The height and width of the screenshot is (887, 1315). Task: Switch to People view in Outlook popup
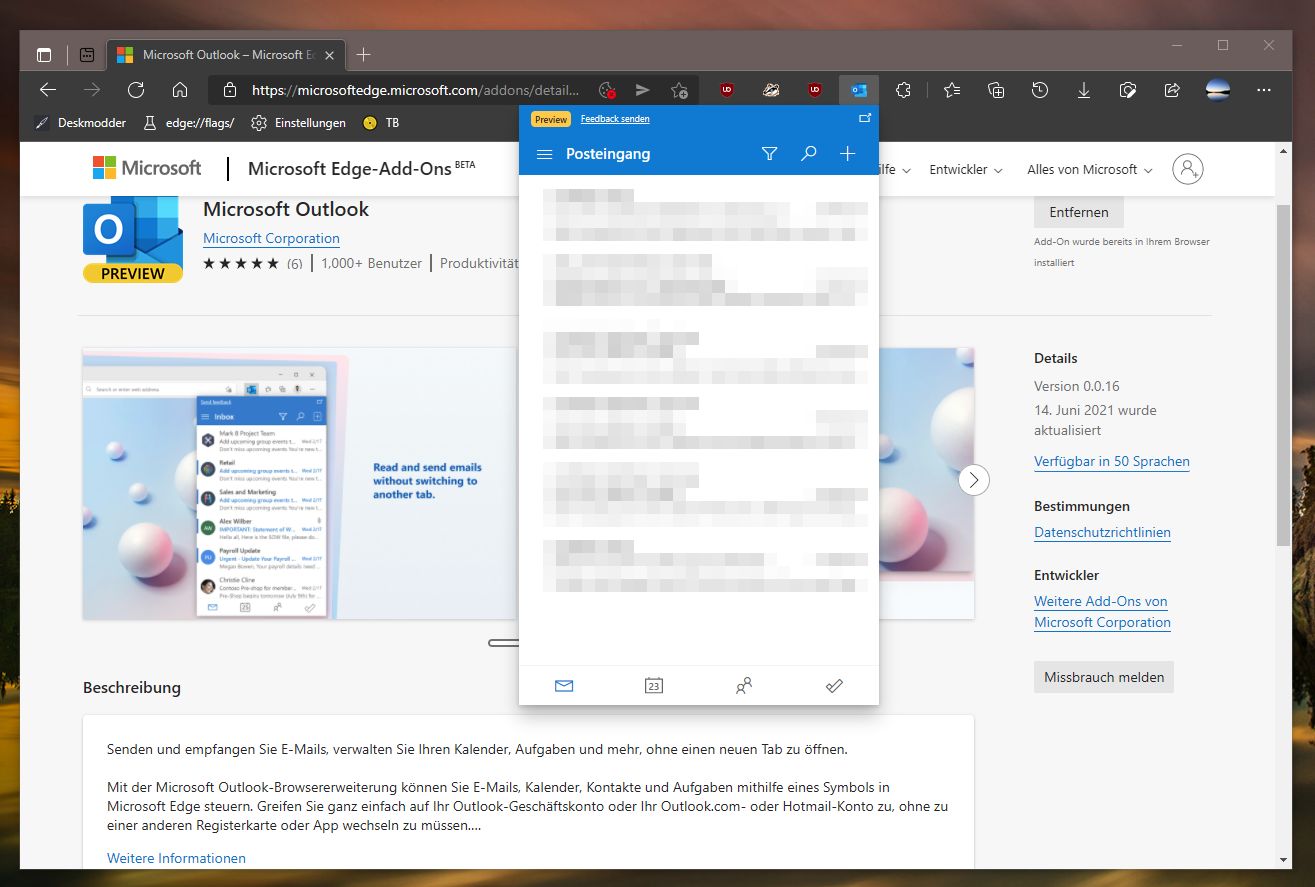pyautogui.click(x=744, y=686)
